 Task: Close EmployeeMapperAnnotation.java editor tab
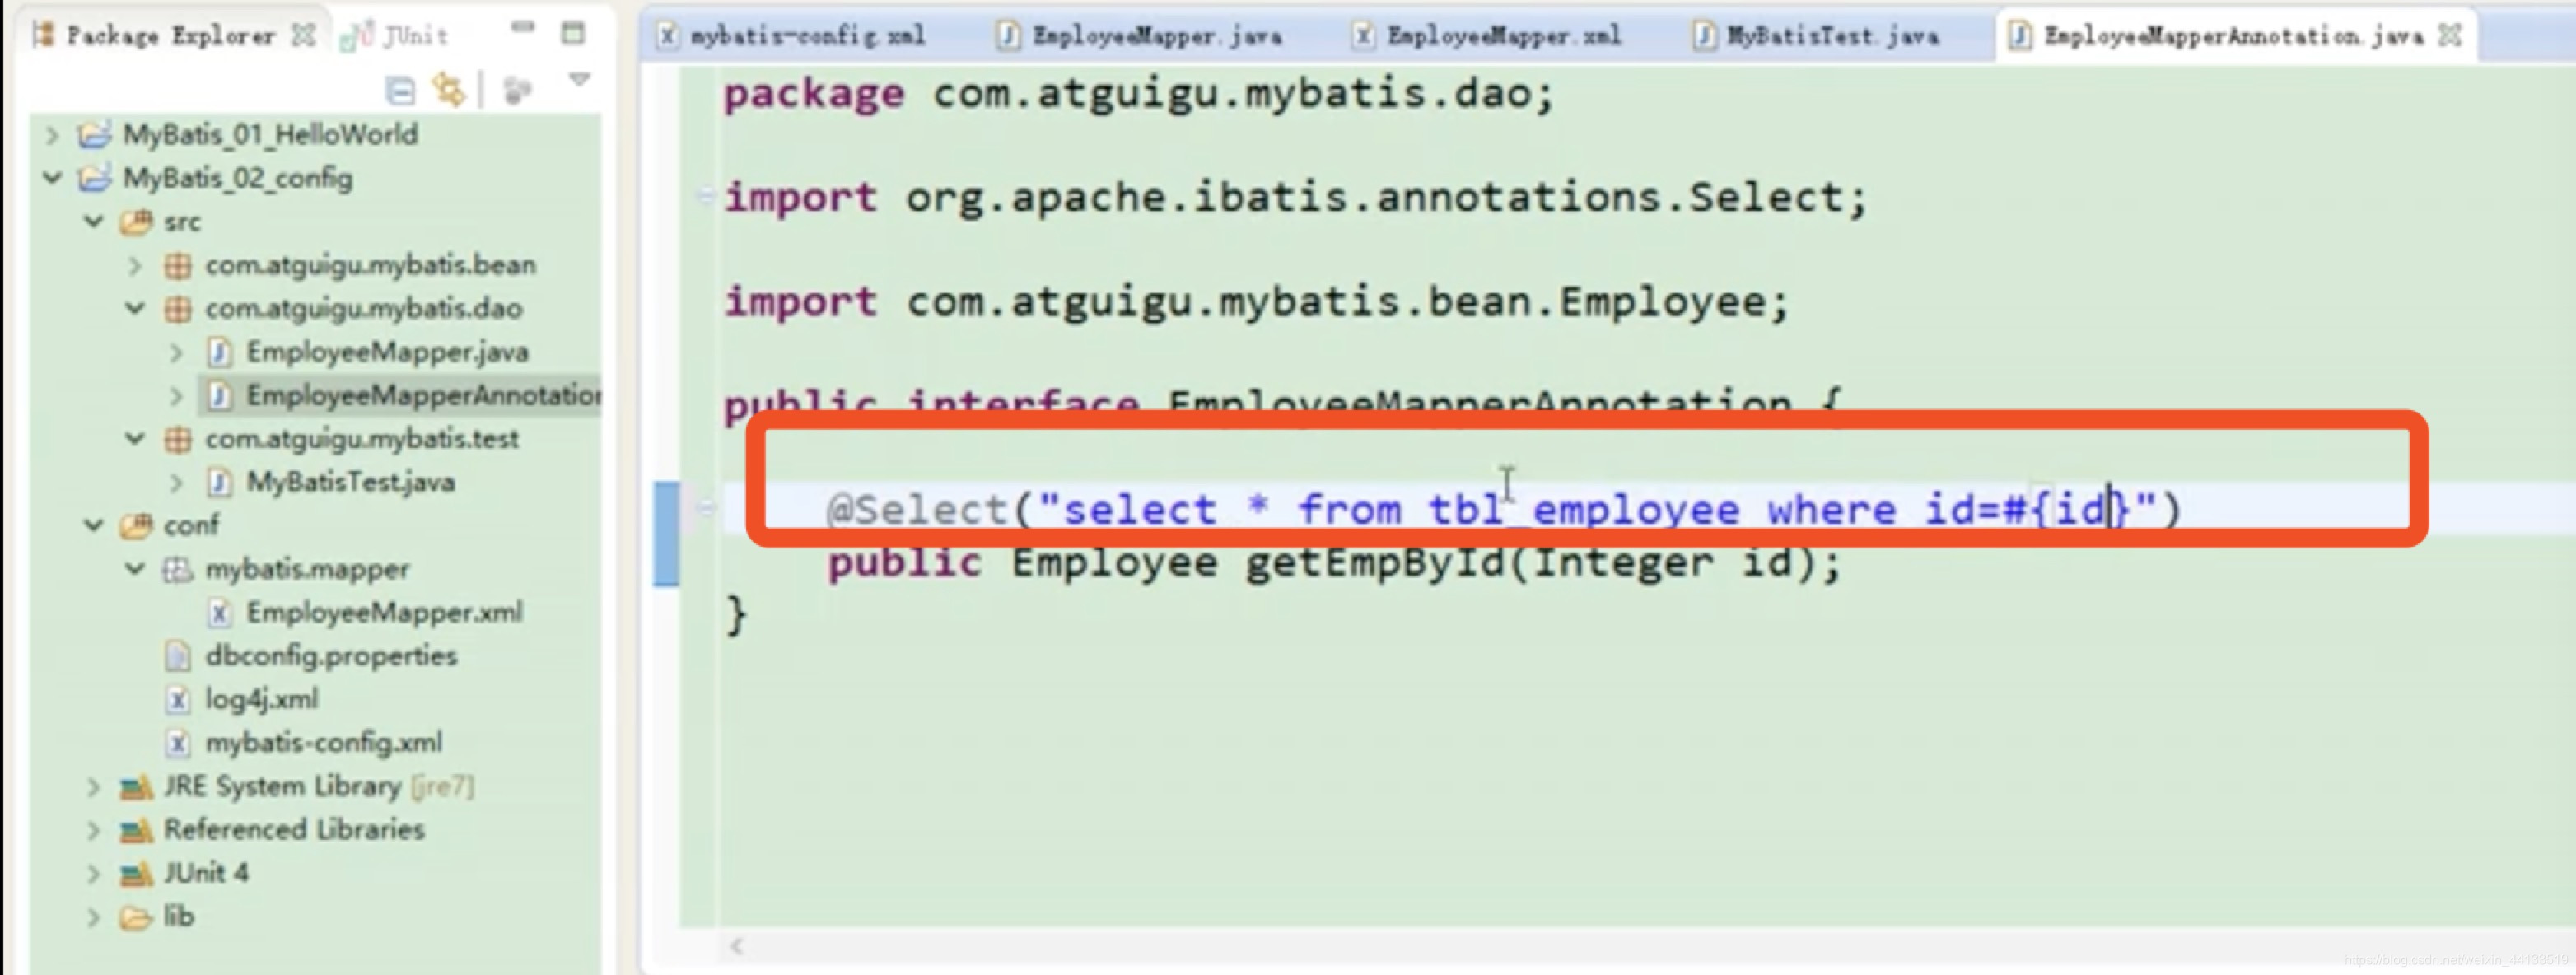[2450, 36]
